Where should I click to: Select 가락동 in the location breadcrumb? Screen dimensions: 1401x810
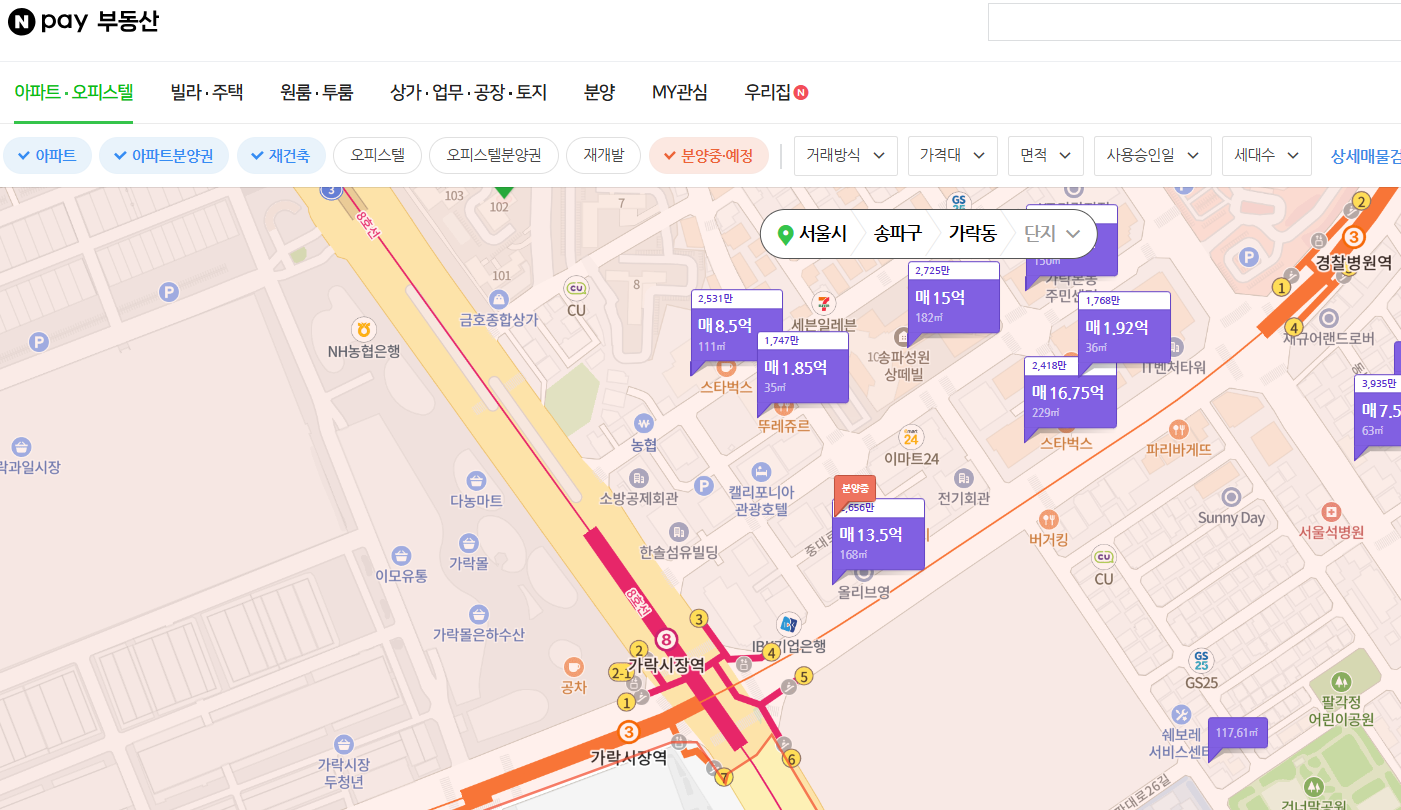coord(972,234)
